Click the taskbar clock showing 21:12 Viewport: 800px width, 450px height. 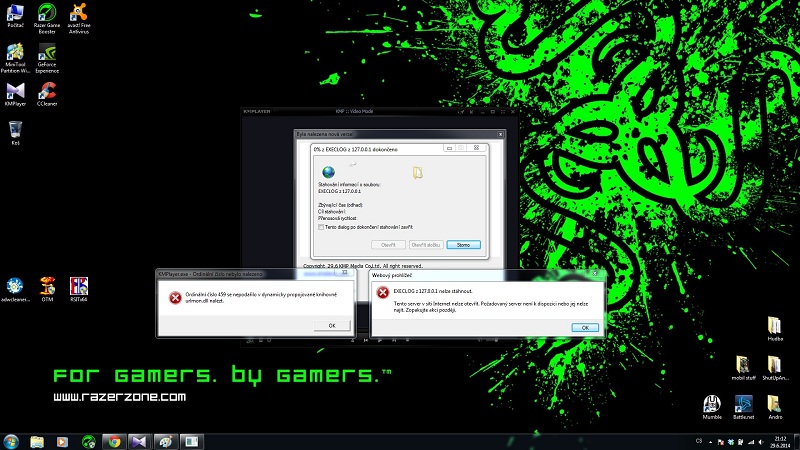778,440
